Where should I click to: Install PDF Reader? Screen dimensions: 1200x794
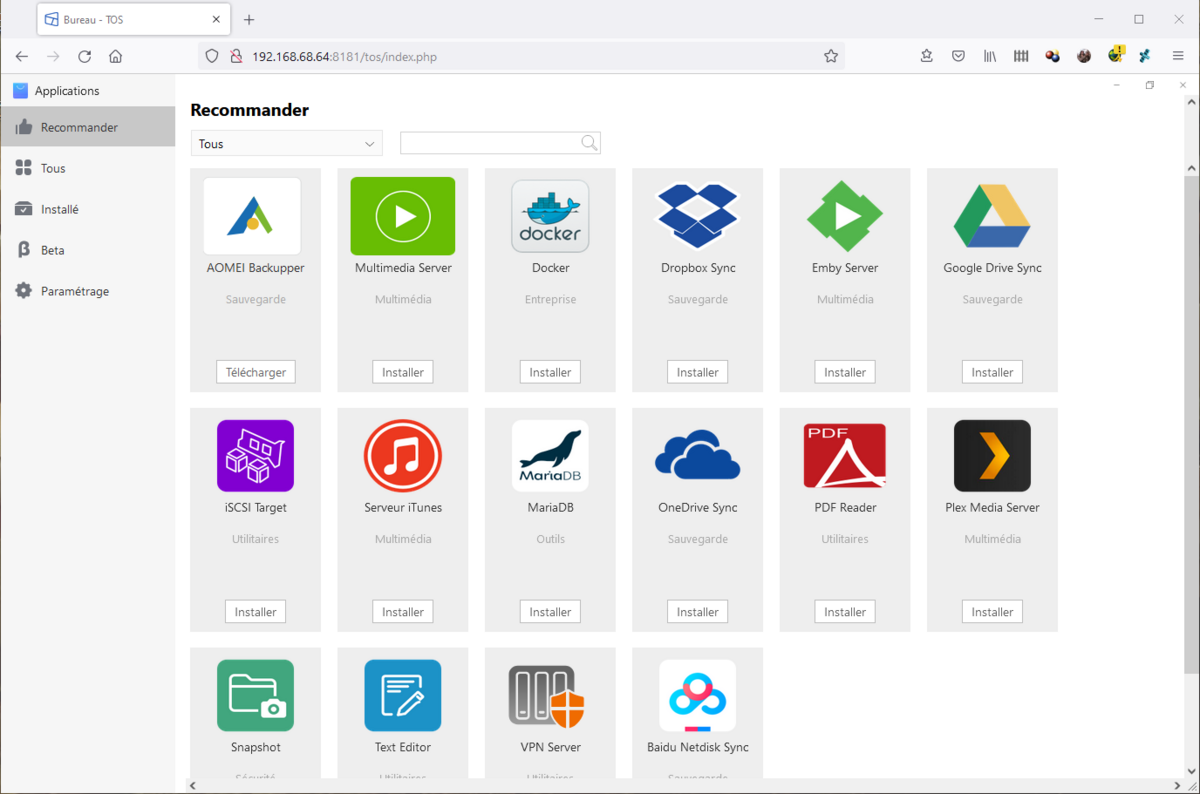(x=845, y=612)
